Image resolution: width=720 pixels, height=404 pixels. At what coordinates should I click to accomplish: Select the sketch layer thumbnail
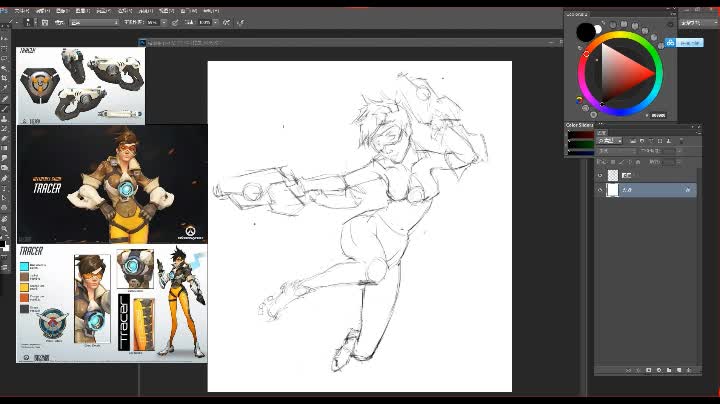[x=613, y=175]
